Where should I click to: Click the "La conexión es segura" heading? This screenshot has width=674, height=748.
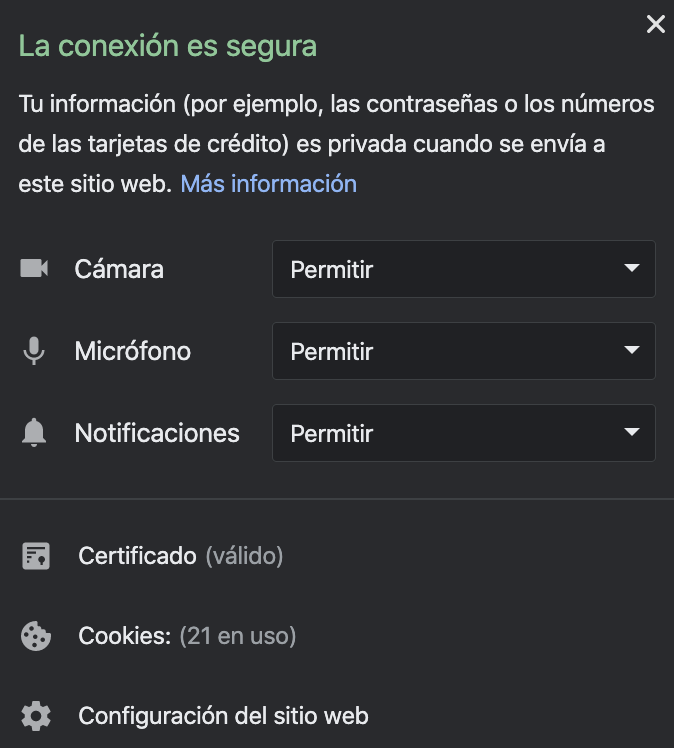point(168,47)
